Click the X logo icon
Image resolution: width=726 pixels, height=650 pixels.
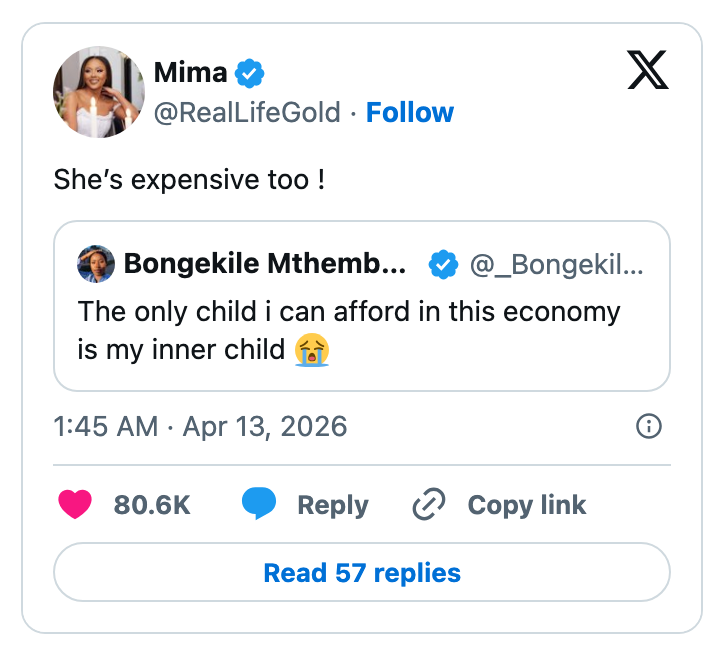[x=647, y=71]
